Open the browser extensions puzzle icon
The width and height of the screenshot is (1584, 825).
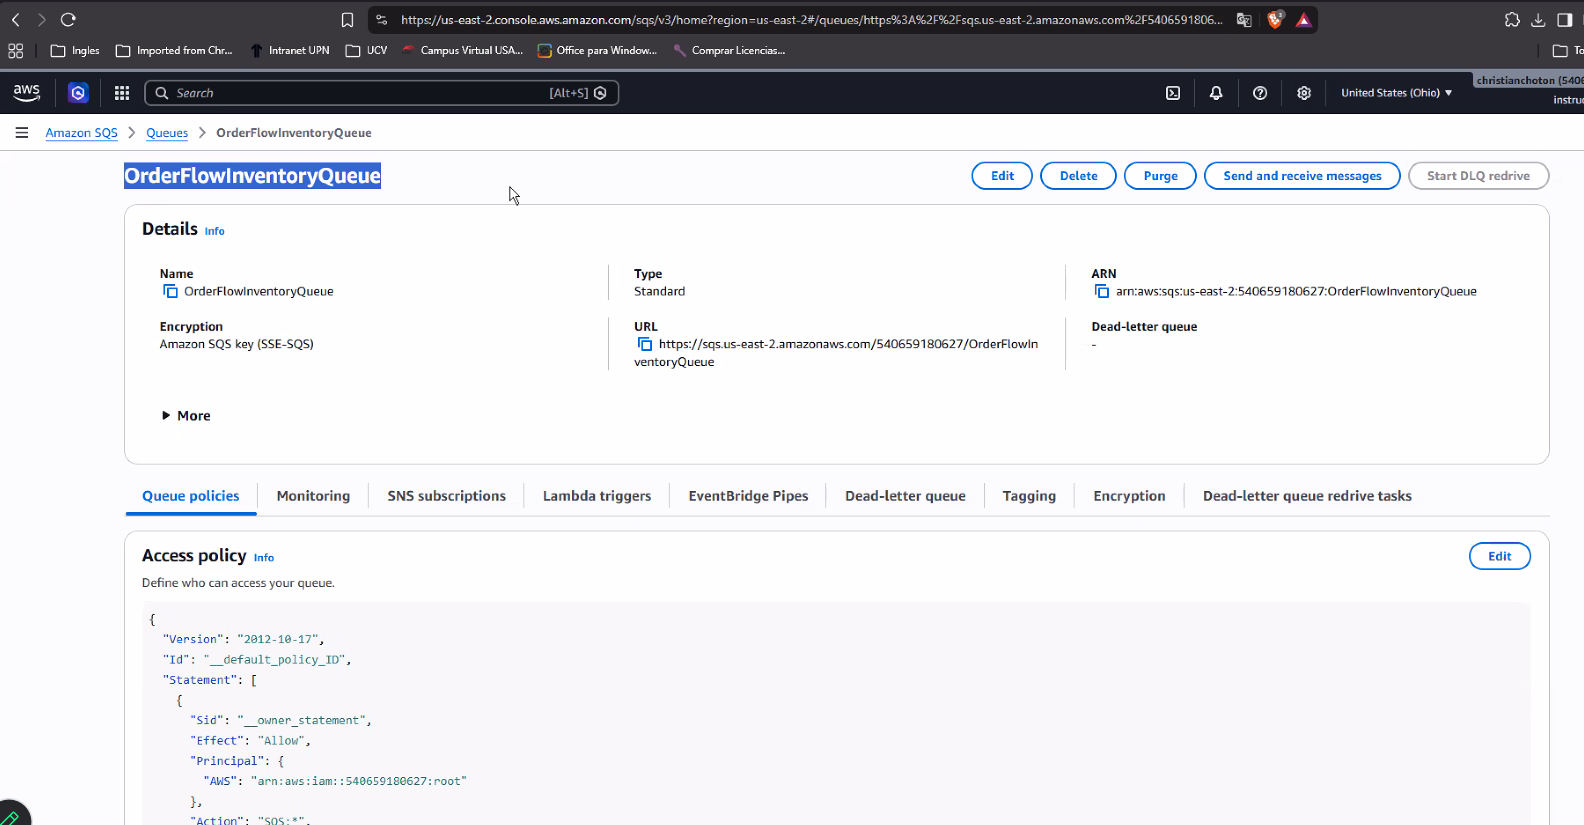pos(1512,20)
